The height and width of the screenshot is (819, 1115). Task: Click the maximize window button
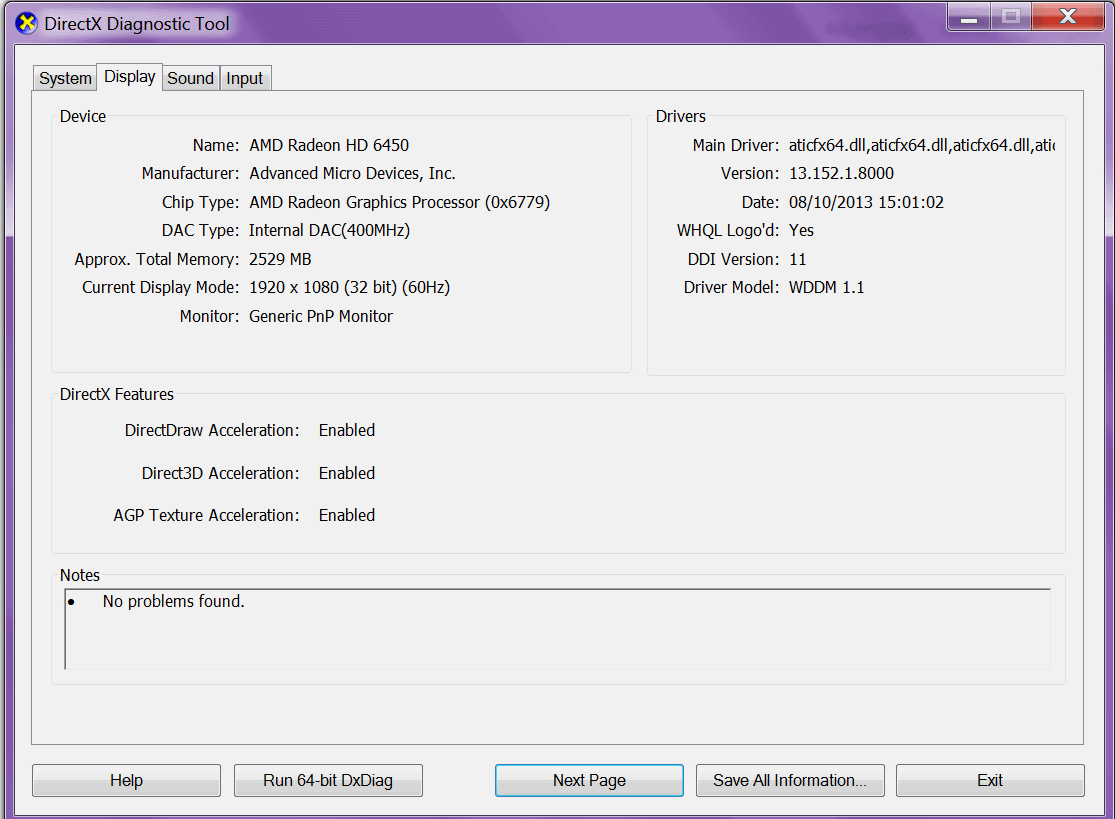(1010, 17)
